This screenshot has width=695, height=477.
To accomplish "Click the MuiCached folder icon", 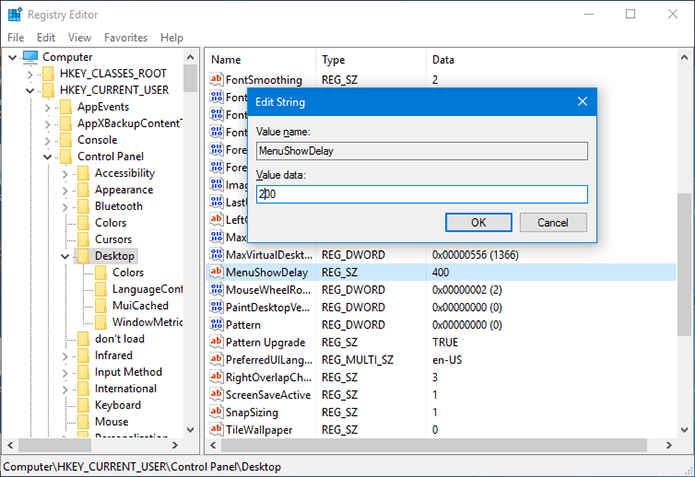I will pyautogui.click(x=101, y=306).
